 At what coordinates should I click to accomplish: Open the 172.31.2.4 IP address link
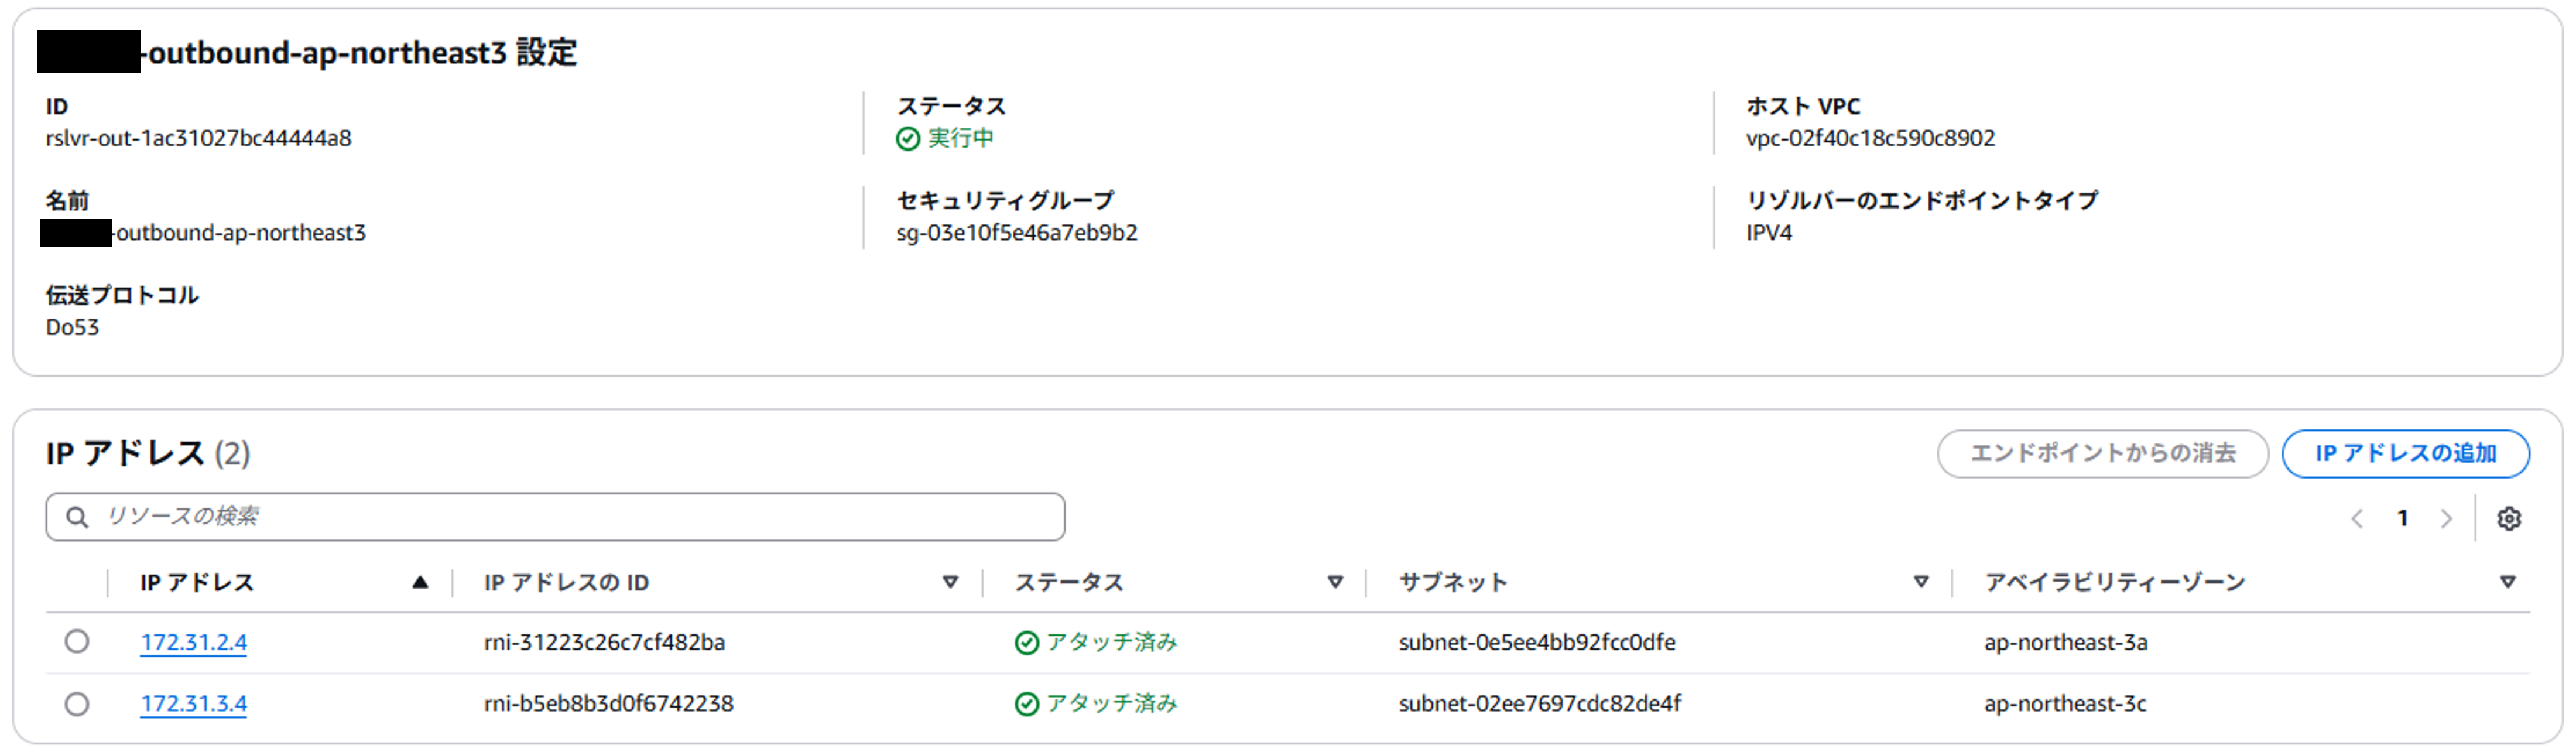coord(193,642)
